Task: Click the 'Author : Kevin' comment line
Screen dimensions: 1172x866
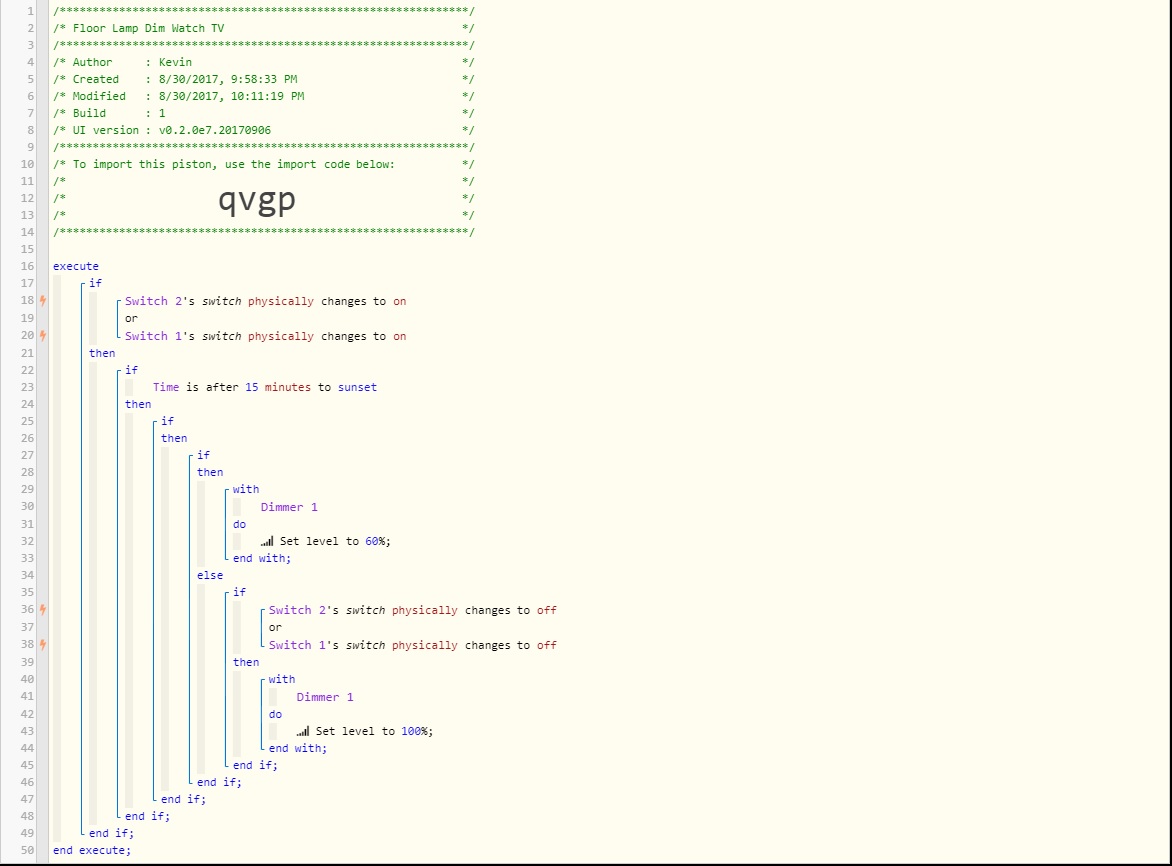Action: [132, 62]
